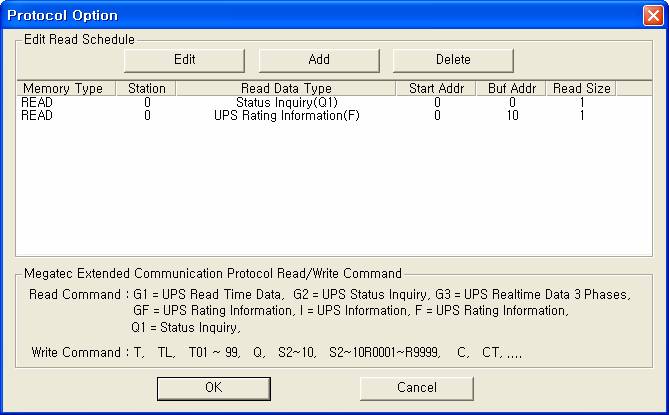Screen dimensions: 669x415
Task: Close the Protocol Option window
Action: point(652,16)
